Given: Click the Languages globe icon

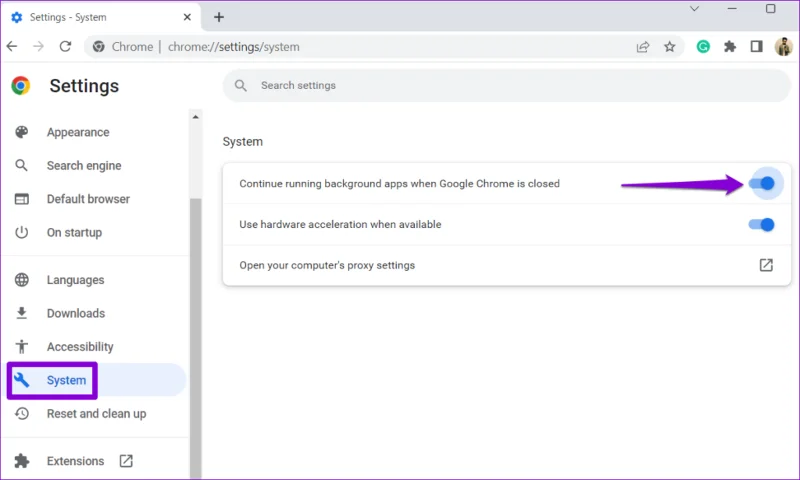Looking at the screenshot, I should pyautogui.click(x=21, y=280).
